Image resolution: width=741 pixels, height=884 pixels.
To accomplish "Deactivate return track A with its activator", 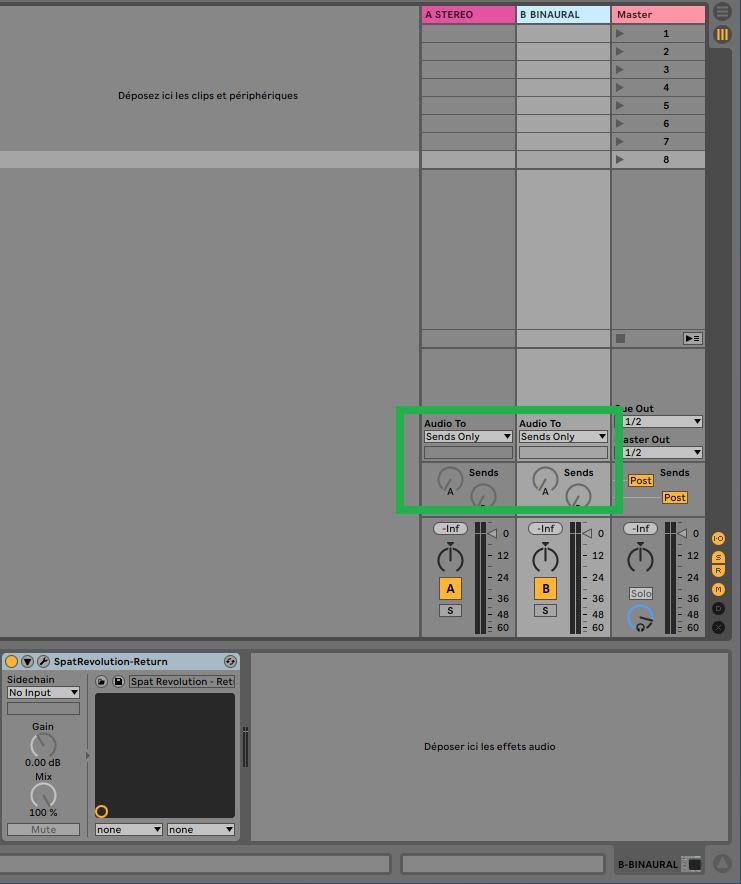I will (x=450, y=588).
